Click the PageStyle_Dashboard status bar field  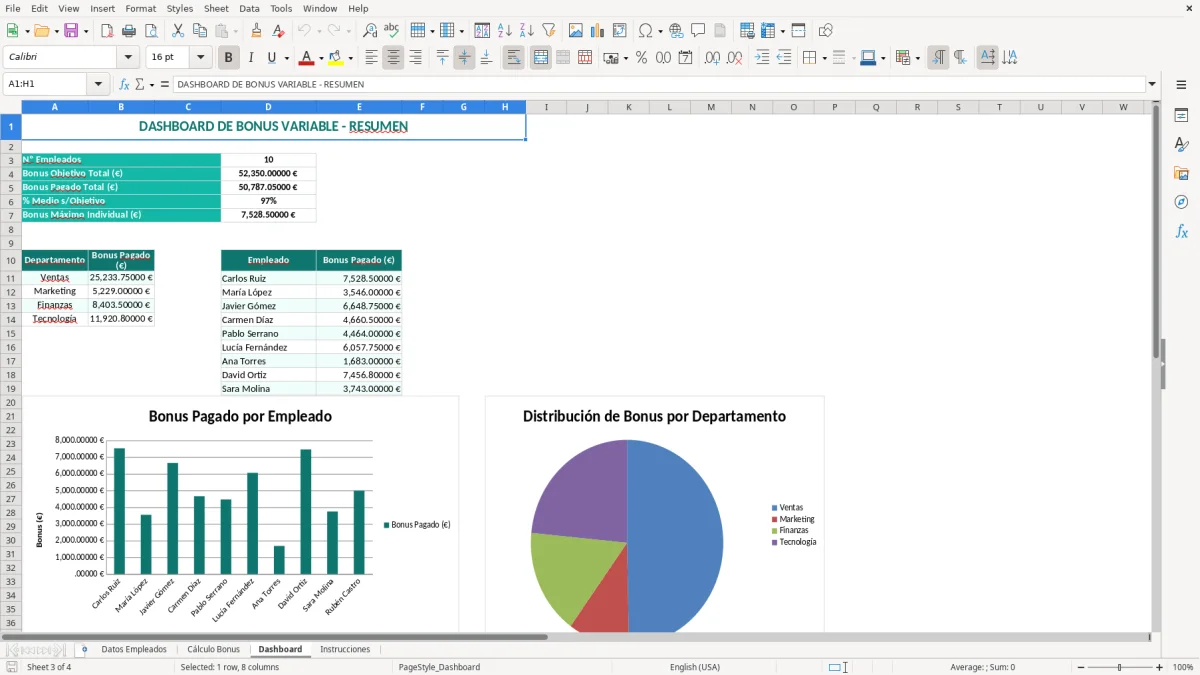coord(439,667)
